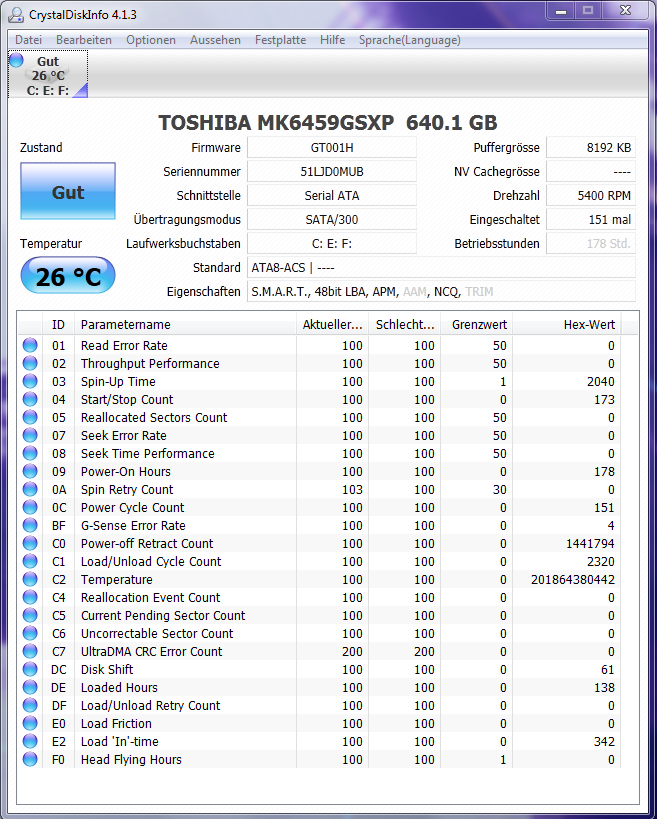This screenshot has width=657, height=819.
Task: Click status orb for Head Flying Hours
Action: 30,759
